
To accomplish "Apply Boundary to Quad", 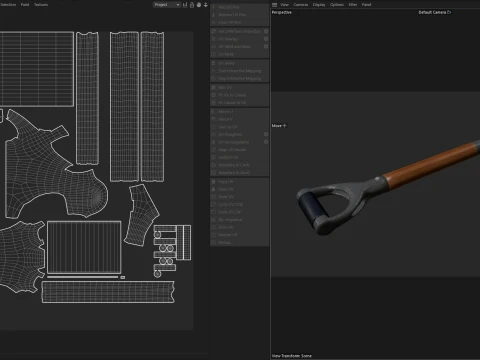I will point(240,173).
